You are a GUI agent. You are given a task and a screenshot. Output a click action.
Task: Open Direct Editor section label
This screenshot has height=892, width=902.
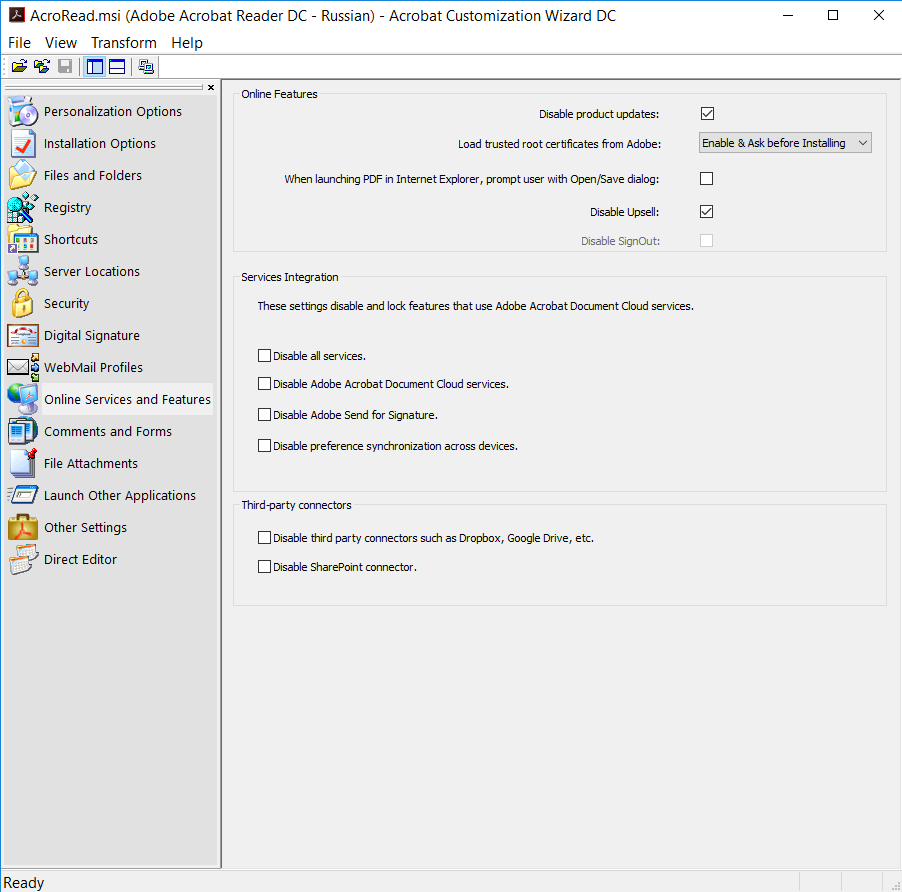80,559
